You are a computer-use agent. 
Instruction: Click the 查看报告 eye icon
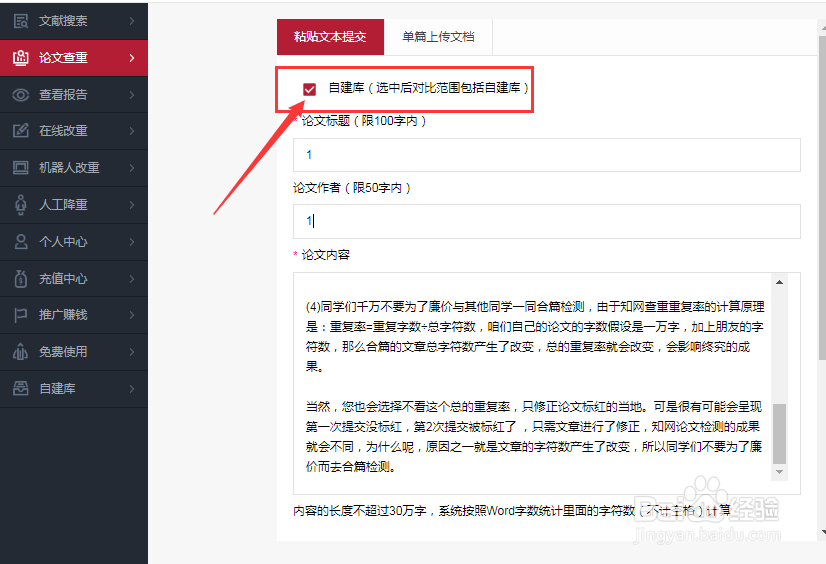[x=21, y=95]
